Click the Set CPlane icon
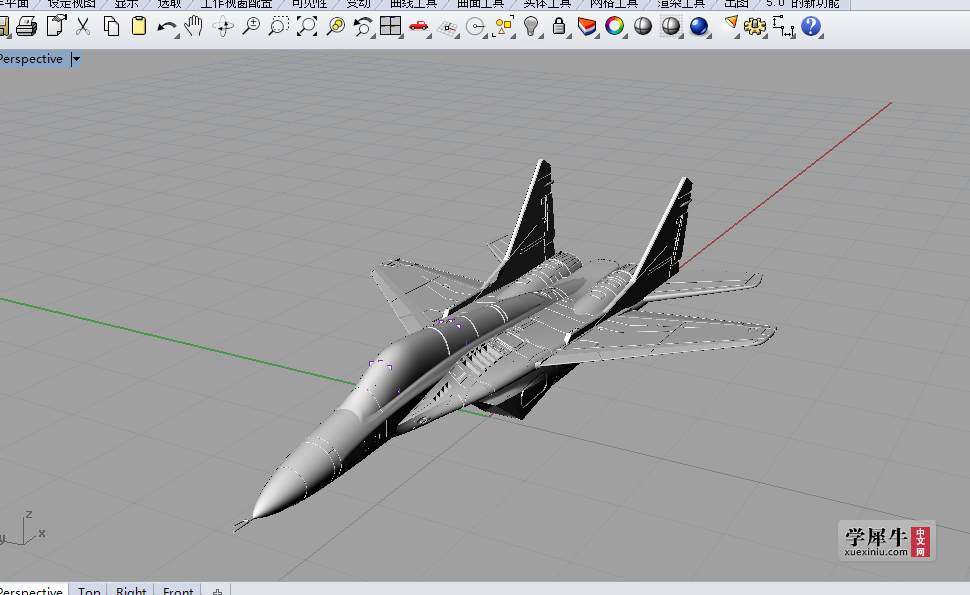 point(448,28)
